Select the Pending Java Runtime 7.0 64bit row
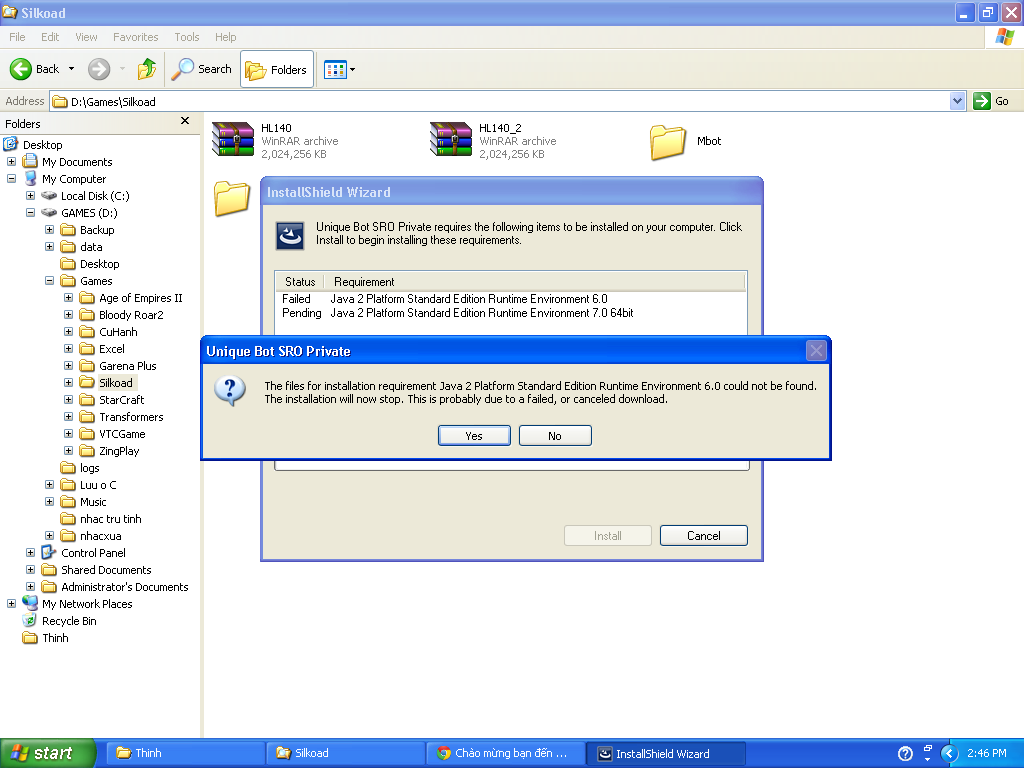The height and width of the screenshot is (768, 1024). 511,313
